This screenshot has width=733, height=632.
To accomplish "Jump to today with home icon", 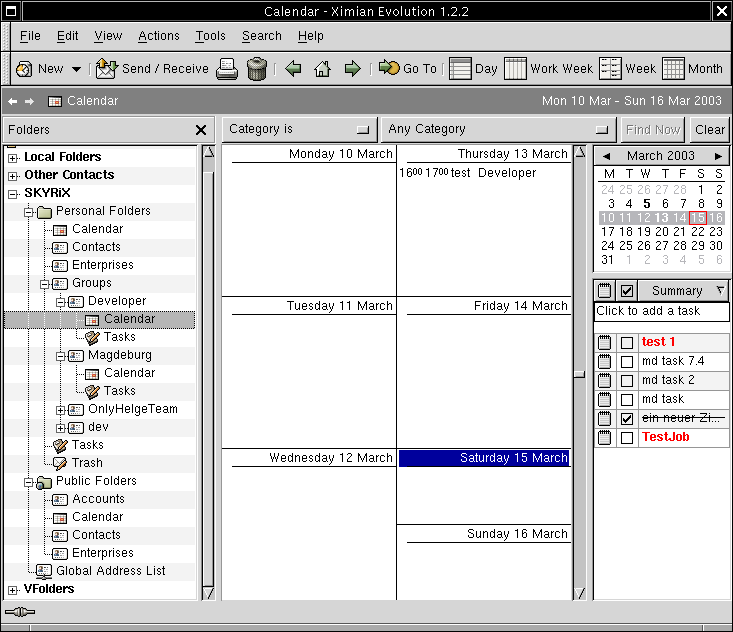I will tap(323, 69).
